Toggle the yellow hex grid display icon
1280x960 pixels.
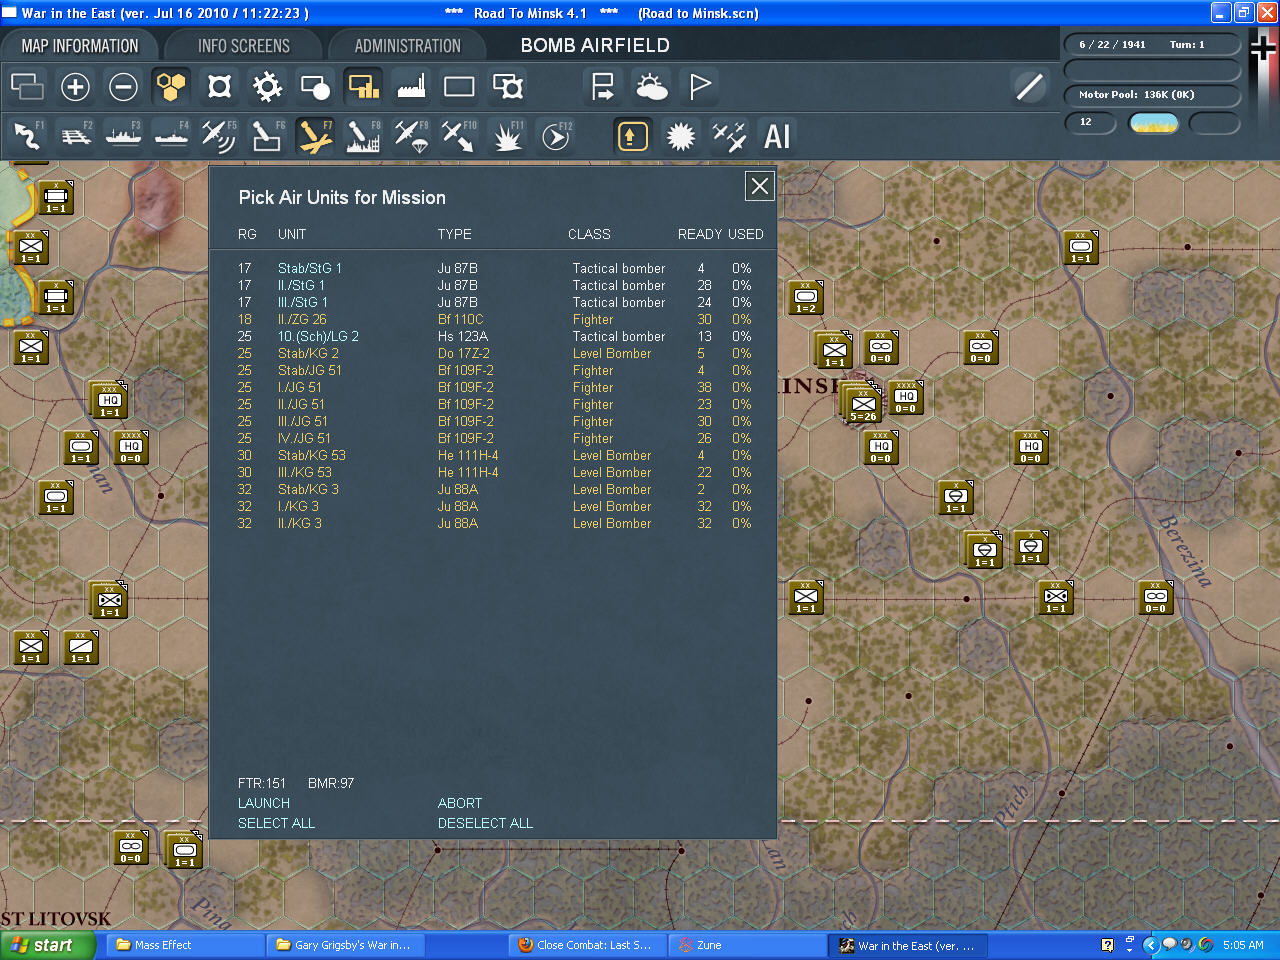[171, 87]
